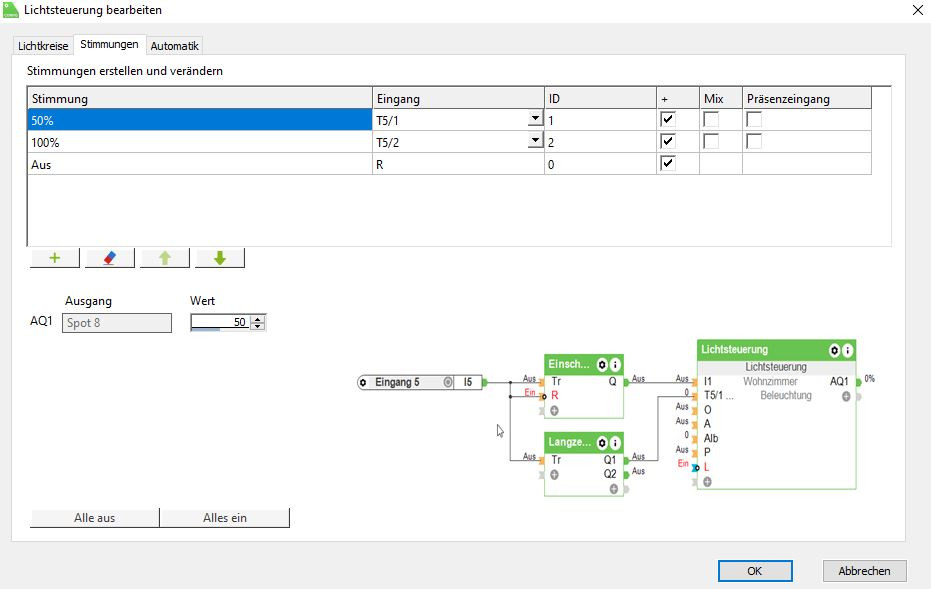Switch to the Lichtkreise tab
This screenshot has height=589, width=931.
click(x=43, y=46)
